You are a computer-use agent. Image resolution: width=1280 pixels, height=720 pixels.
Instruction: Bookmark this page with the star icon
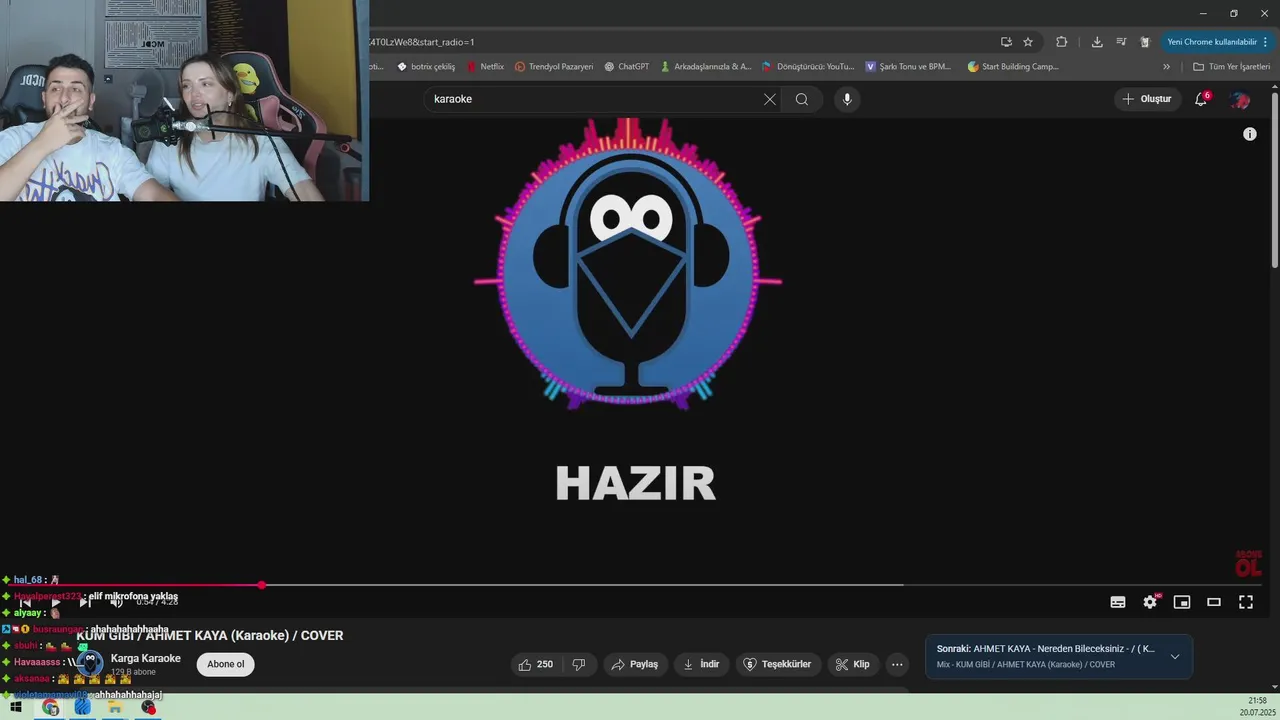[x=1028, y=42]
